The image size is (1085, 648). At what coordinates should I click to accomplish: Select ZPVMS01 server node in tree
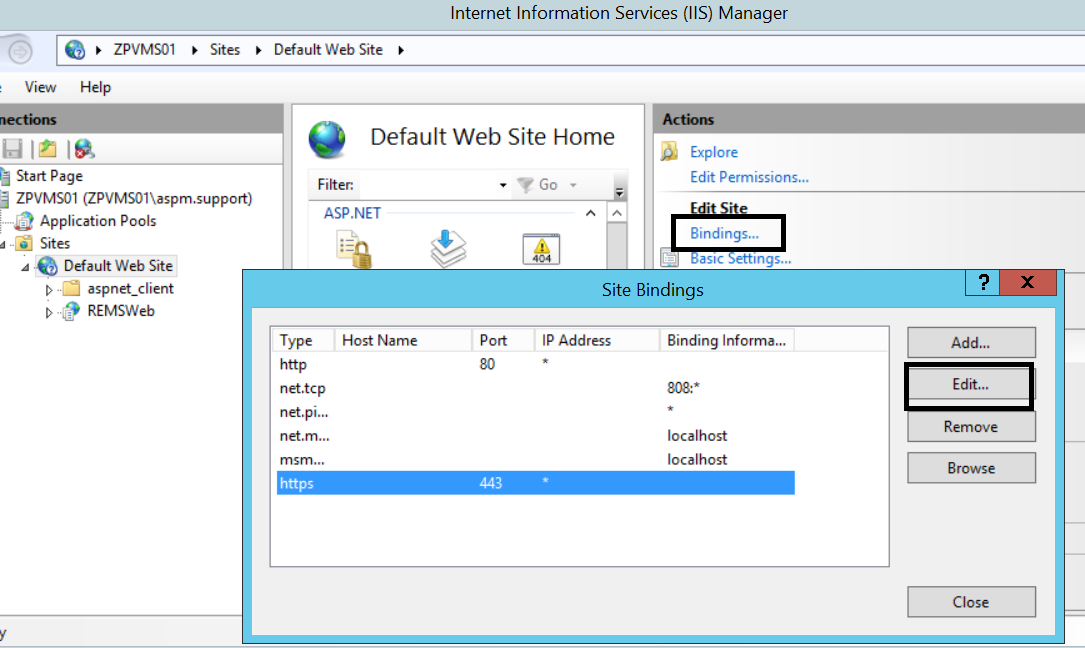[x=134, y=199]
